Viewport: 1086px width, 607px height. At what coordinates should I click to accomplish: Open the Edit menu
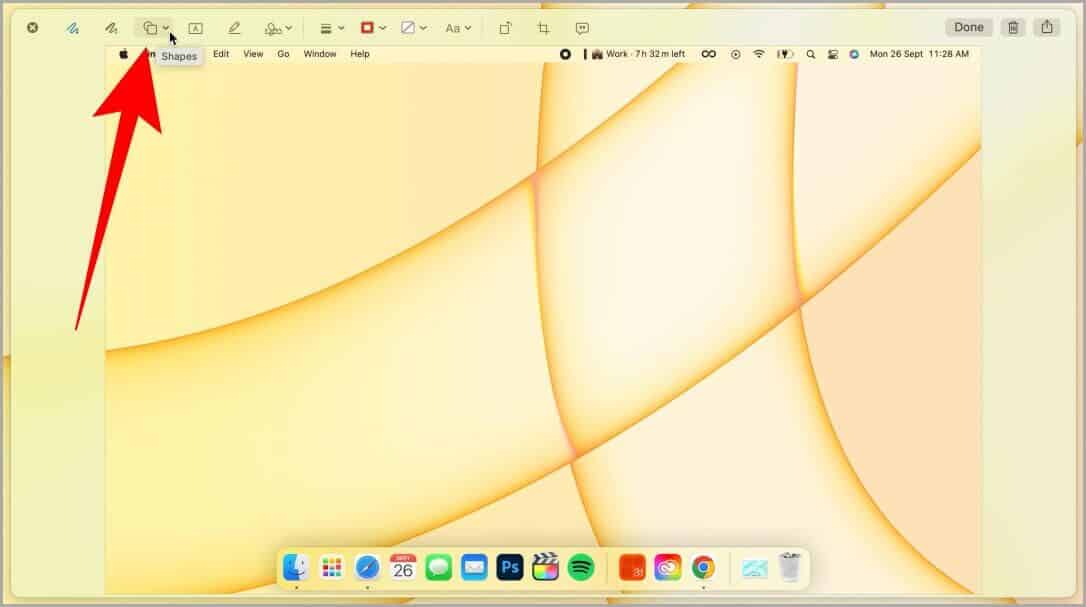(x=221, y=54)
